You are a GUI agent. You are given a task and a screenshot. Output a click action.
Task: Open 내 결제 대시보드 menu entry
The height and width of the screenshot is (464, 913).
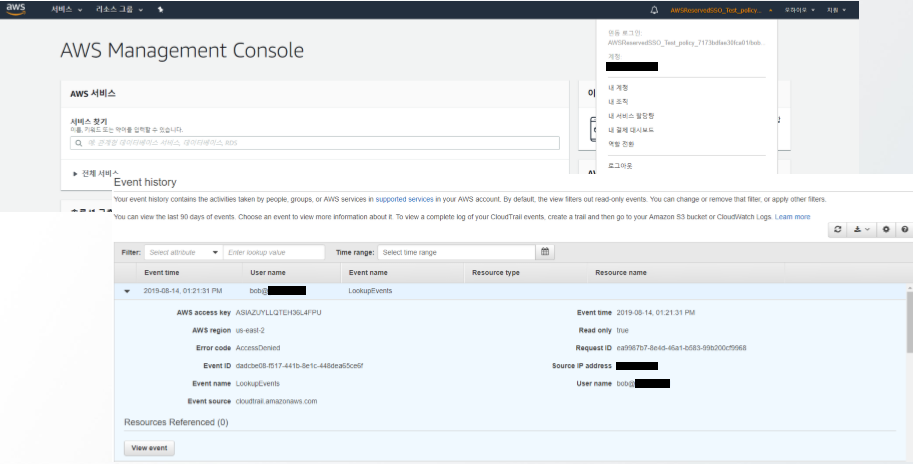click(631, 130)
